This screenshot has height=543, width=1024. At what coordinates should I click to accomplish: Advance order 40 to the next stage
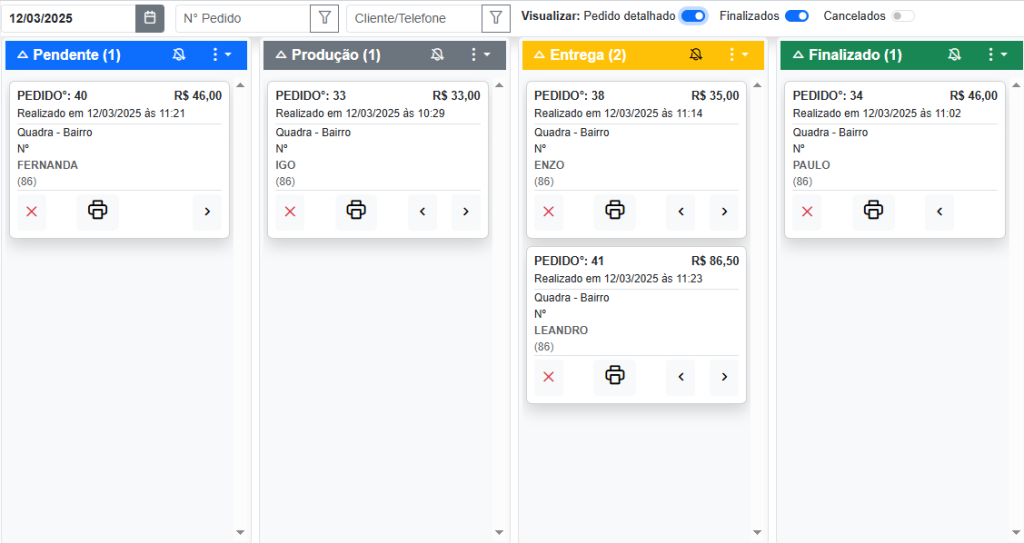207,211
